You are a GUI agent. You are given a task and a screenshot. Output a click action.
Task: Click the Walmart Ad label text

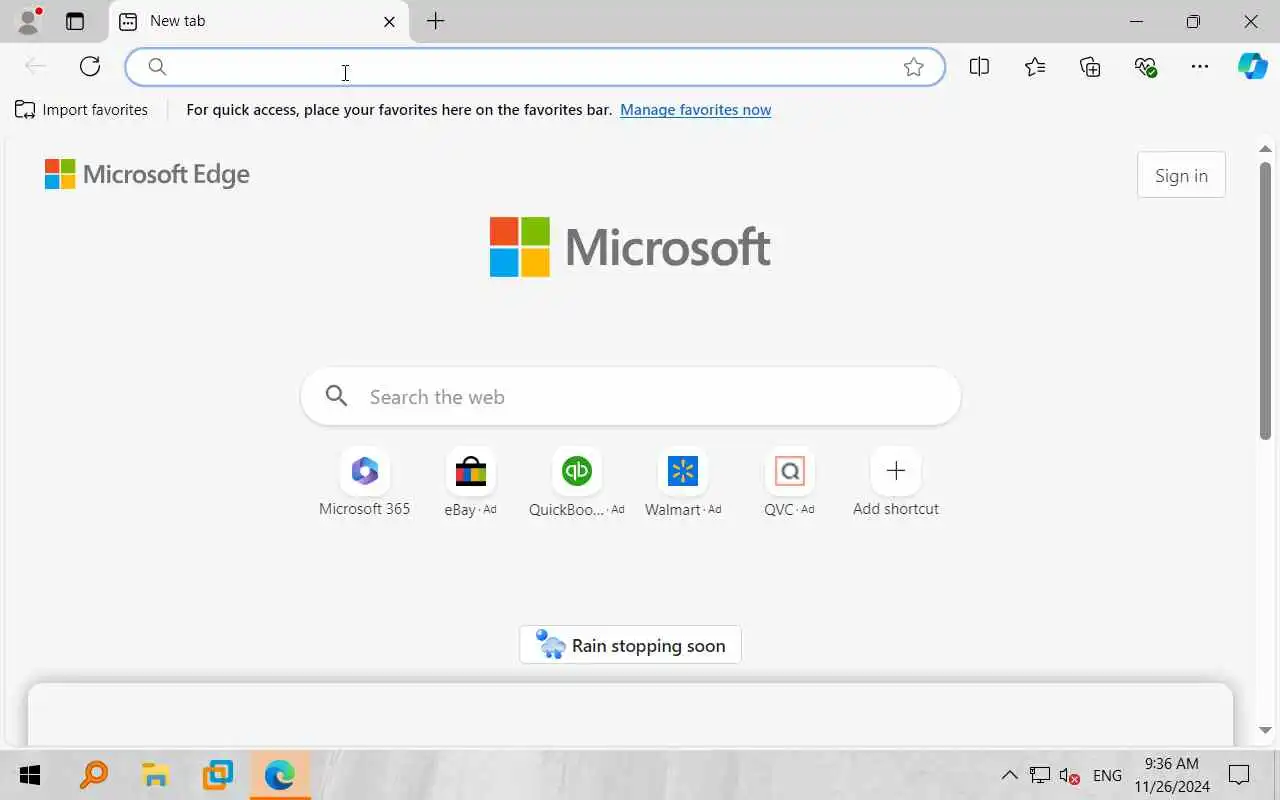tap(683, 509)
